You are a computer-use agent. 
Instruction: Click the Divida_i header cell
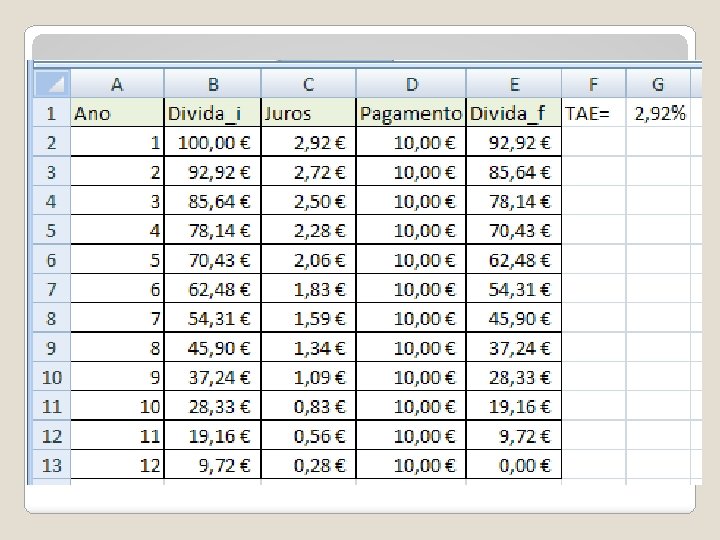213,112
